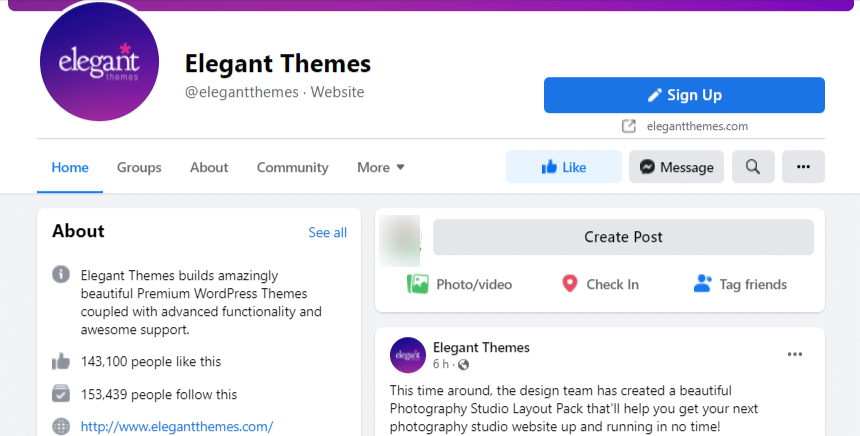Open the post's three-dot options menu
860x436 pixels.
795,354
